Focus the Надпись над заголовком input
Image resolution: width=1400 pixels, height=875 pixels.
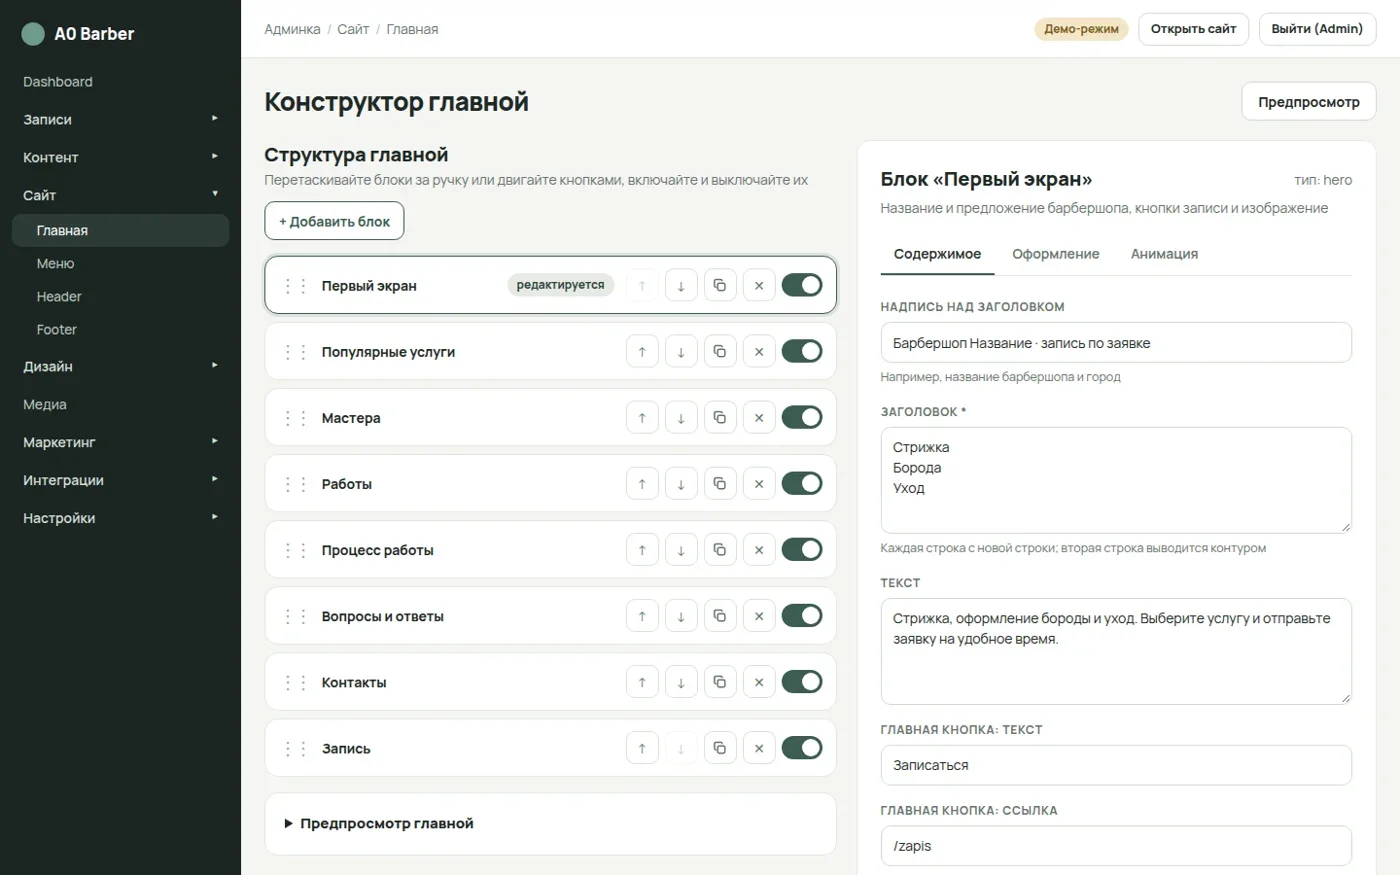click(1116, 343)
